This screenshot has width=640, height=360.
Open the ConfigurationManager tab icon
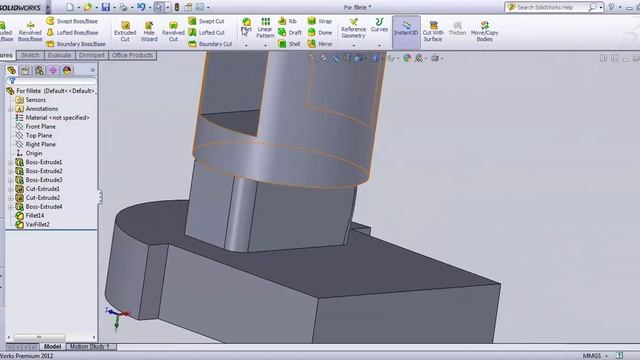point(39,71)
